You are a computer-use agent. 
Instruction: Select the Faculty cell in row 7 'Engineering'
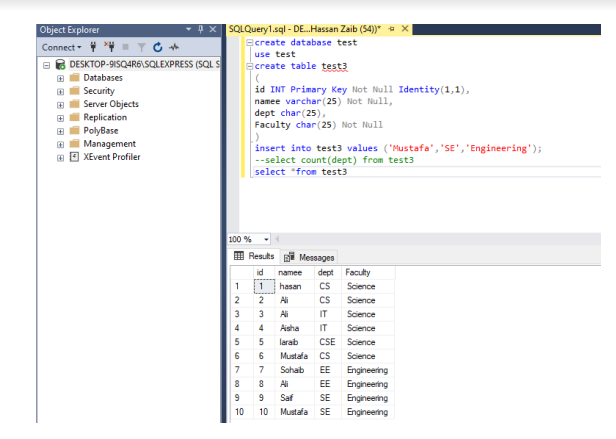[368, 370]
